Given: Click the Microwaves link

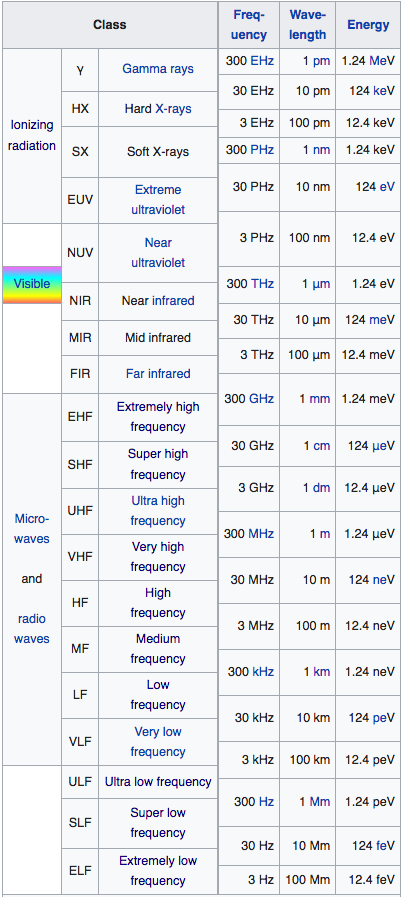Looking at the screenshot, I should tap(32, 529).
